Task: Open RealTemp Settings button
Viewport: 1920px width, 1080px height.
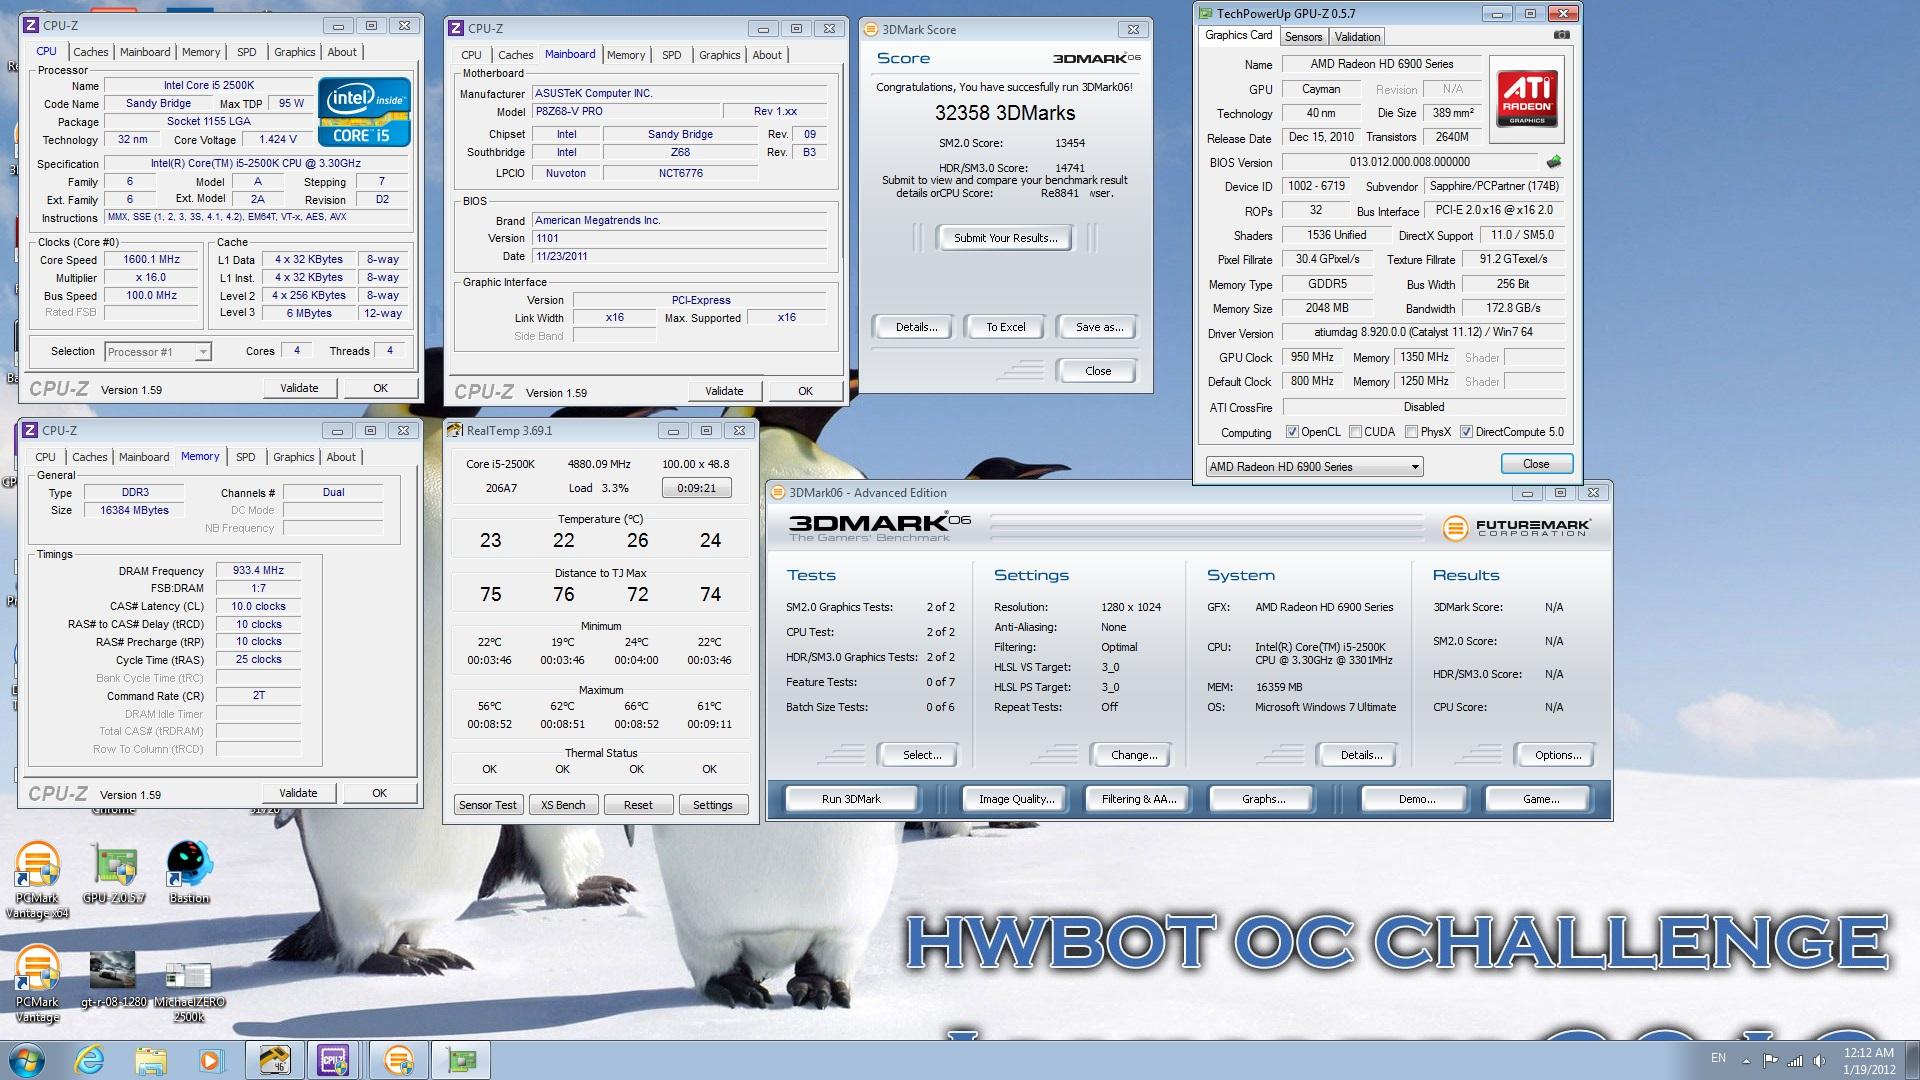Action: [x=713, y=805]
